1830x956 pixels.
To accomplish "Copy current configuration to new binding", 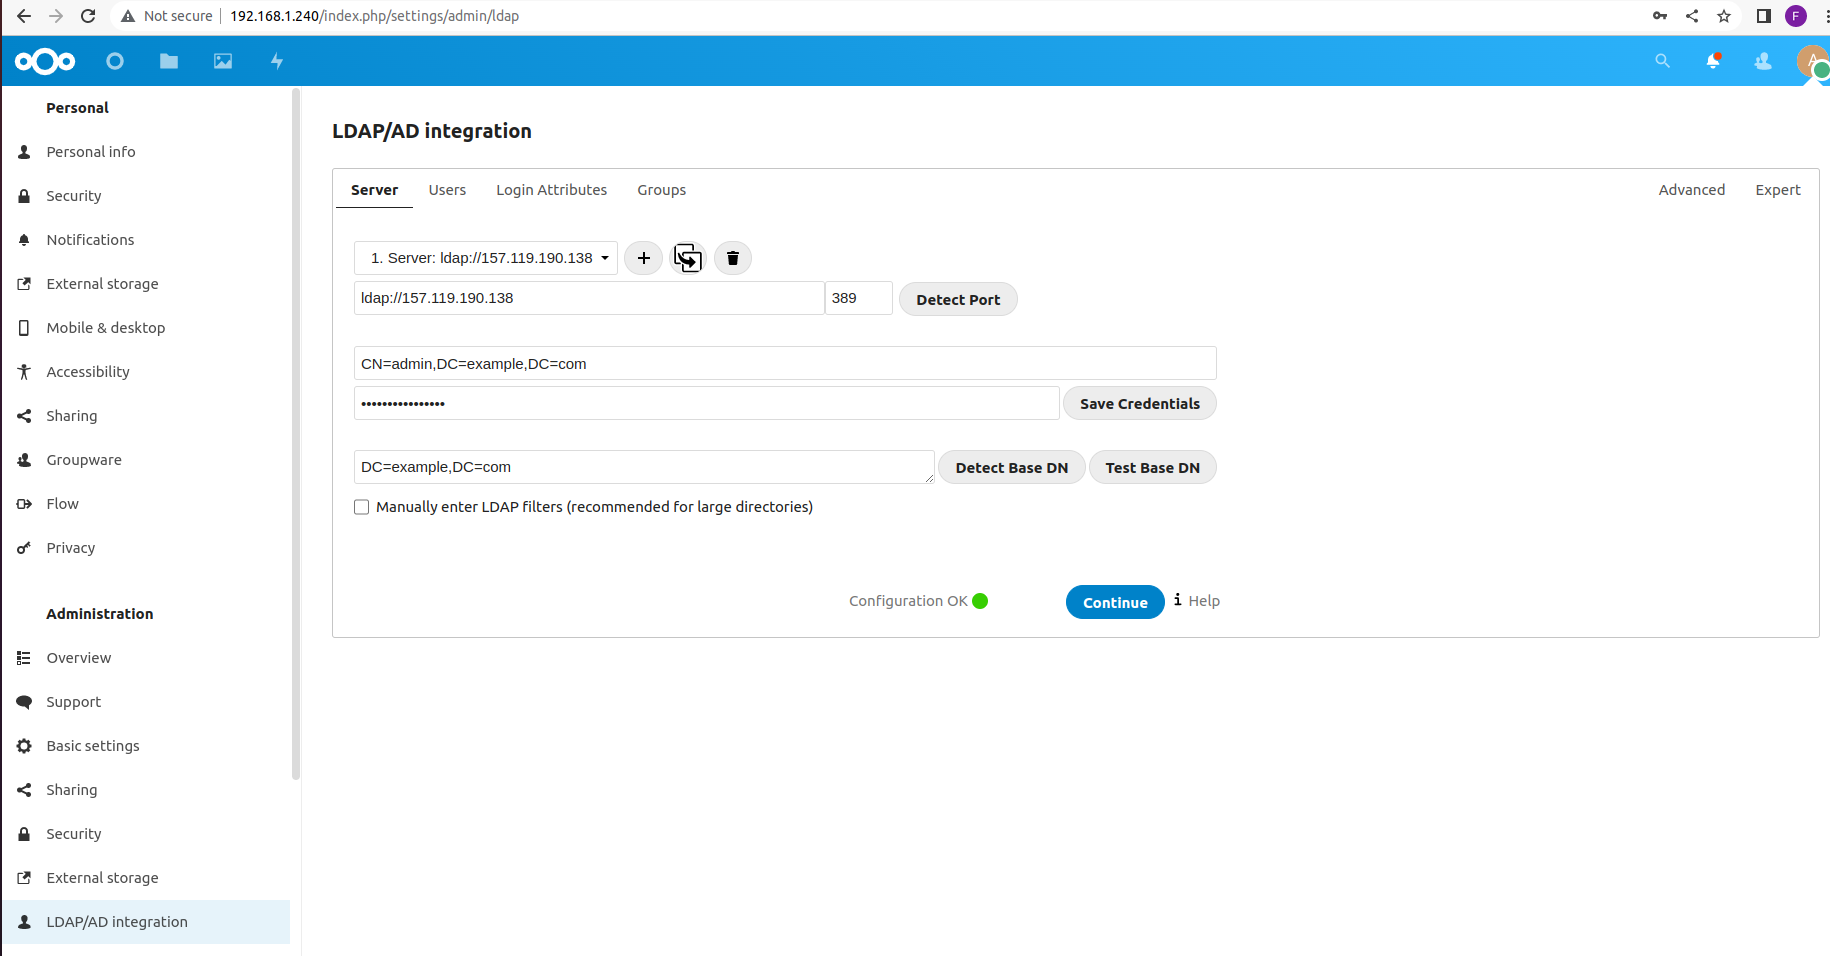I will [x=688, y=258].
